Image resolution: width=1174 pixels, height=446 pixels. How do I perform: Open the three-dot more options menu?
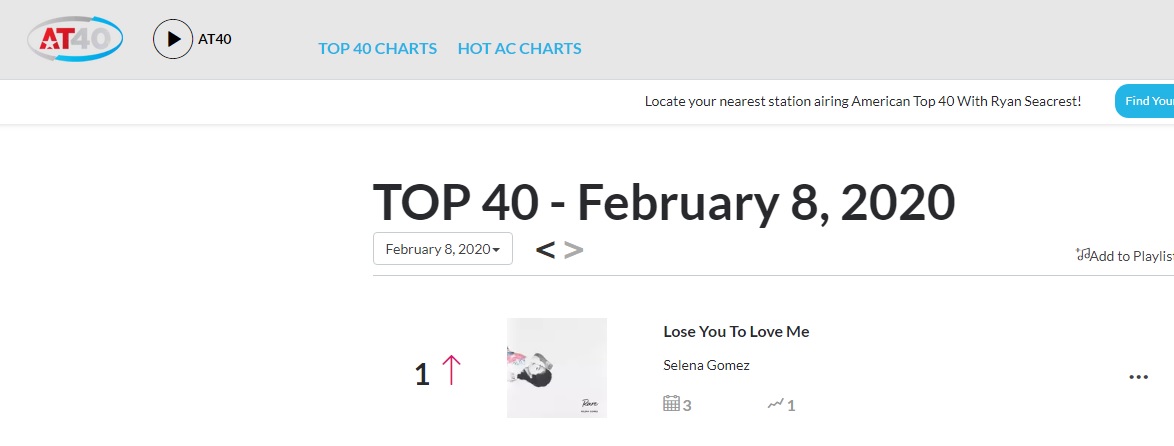(1138, 377)
